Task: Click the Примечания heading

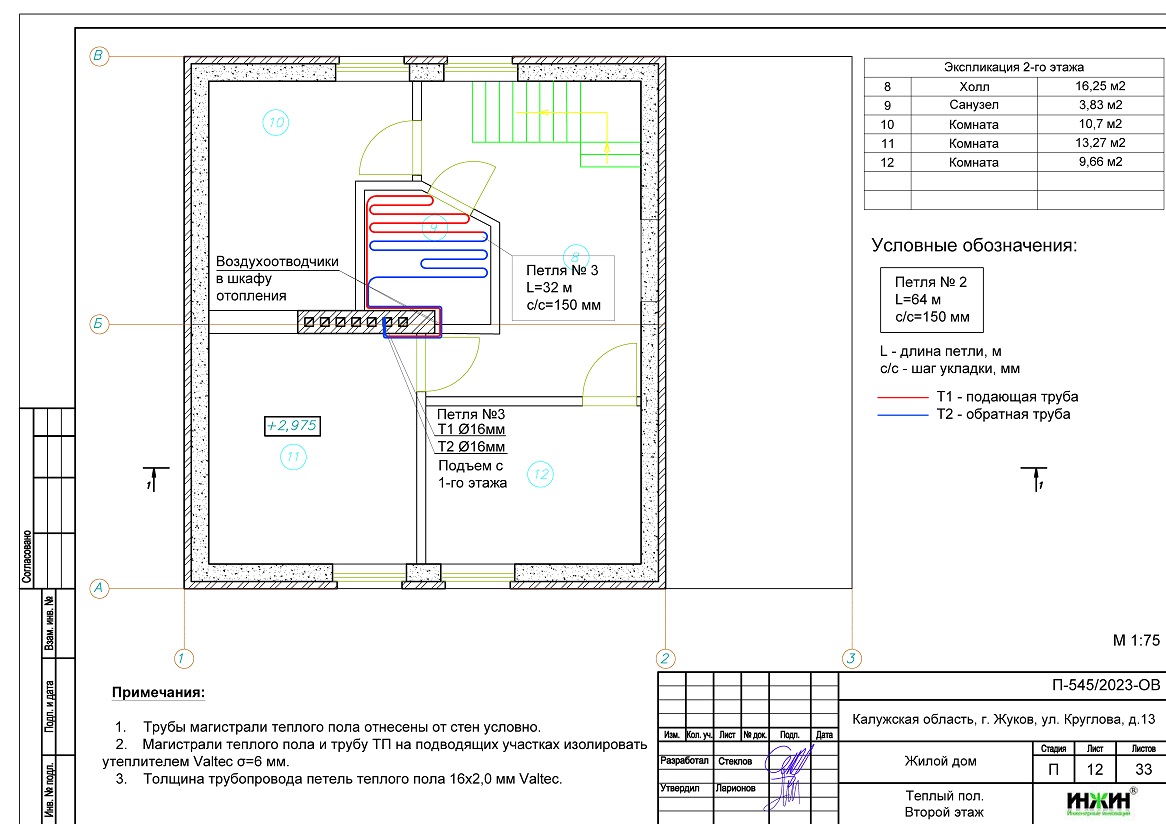Action: (x=158, y=692)
